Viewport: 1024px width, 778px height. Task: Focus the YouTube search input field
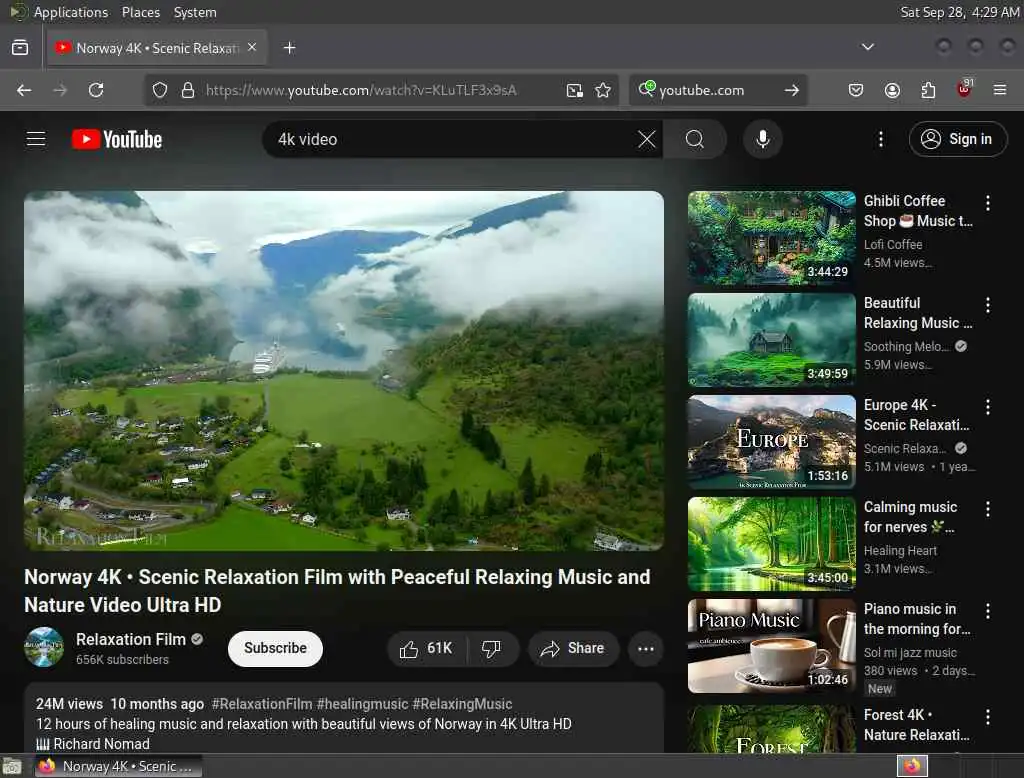[451, 139]
